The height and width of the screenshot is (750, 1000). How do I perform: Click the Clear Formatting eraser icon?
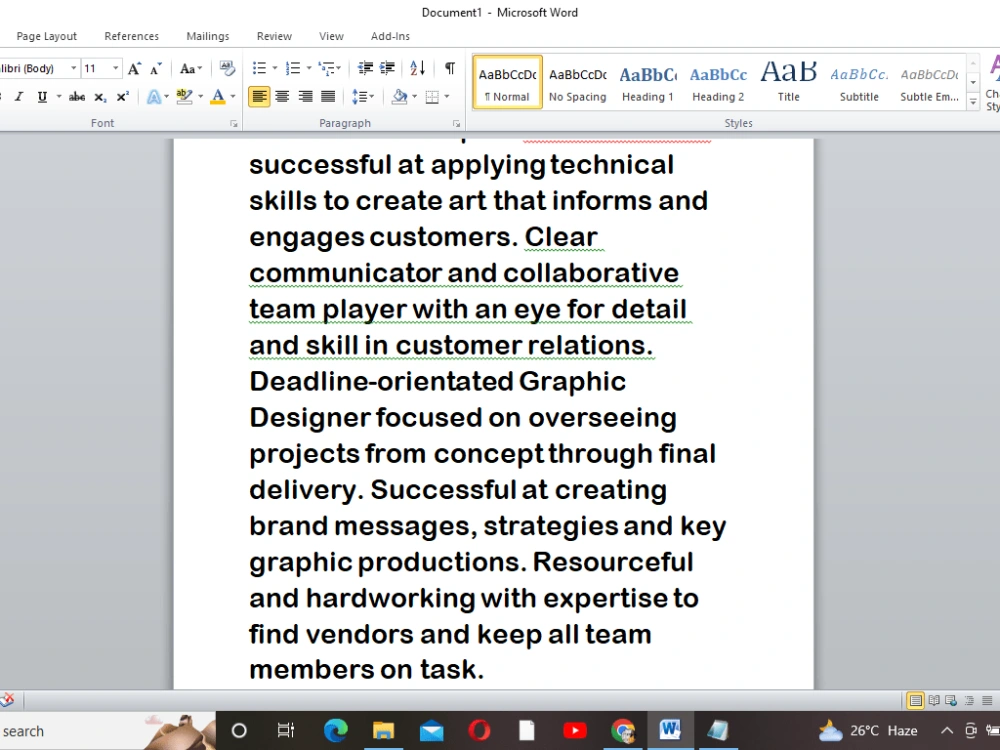(x=226, y=68)
